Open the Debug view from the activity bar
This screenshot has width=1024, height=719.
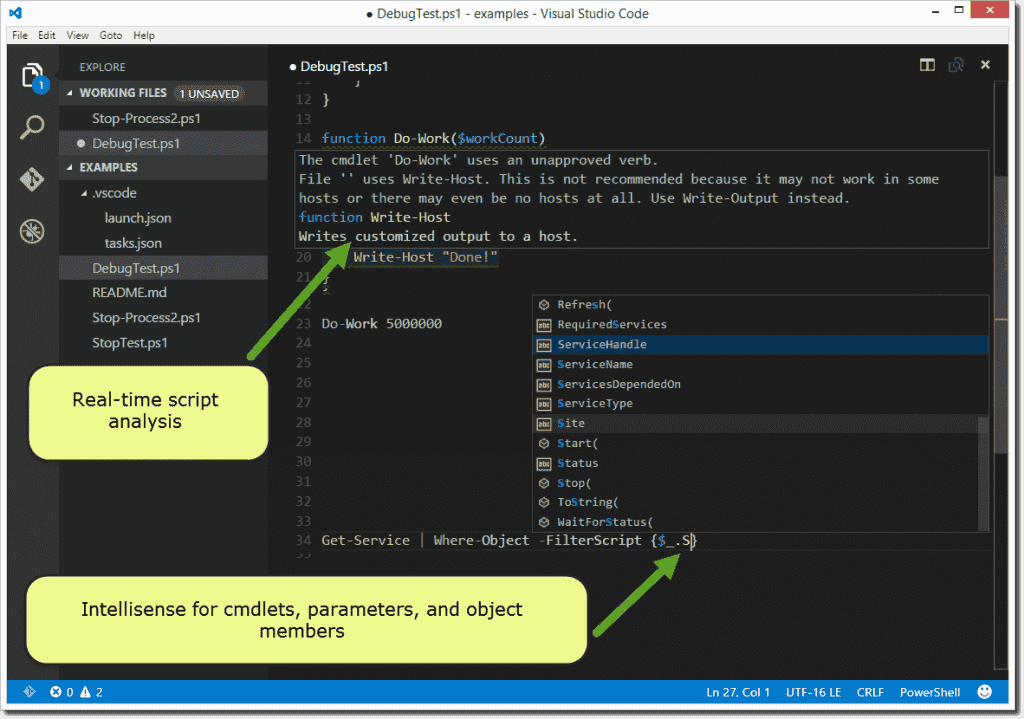tap(32, 231)
